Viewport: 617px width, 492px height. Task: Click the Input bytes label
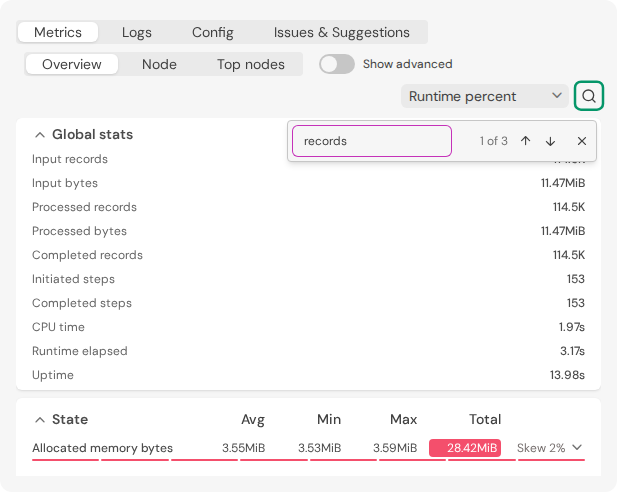tap(65, 183)
